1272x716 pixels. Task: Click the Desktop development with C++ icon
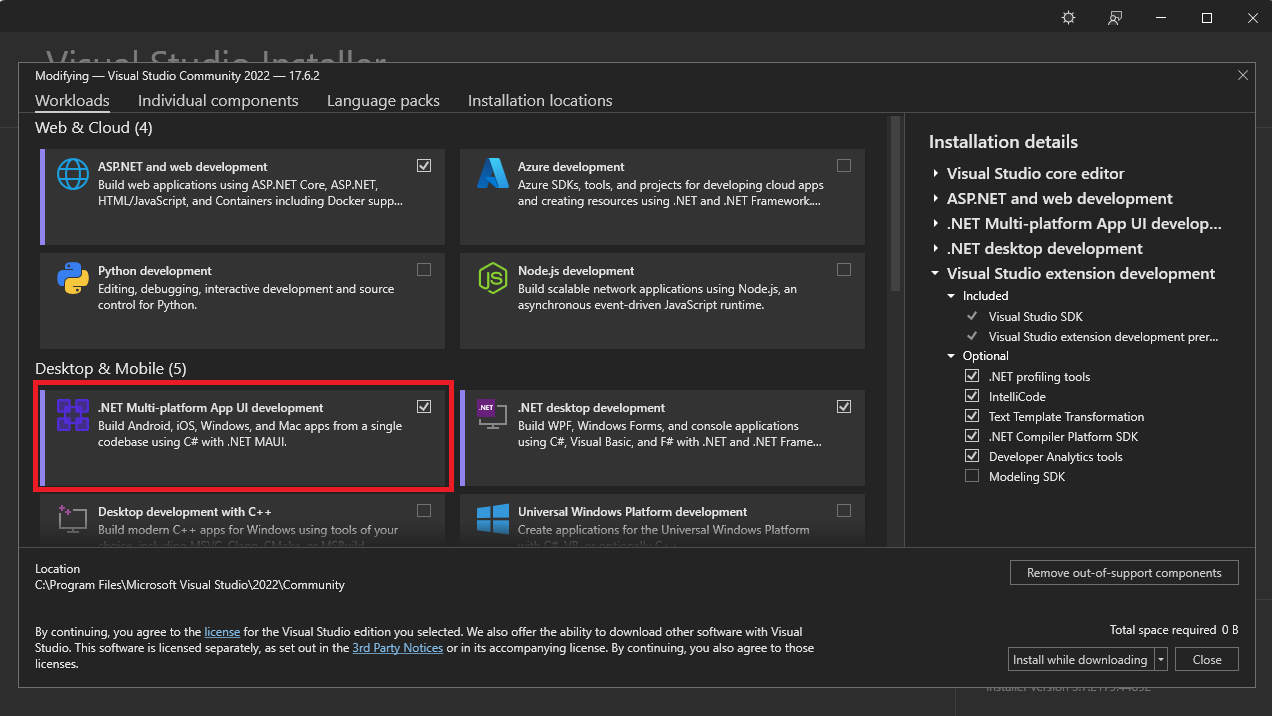tap(73, 517)
